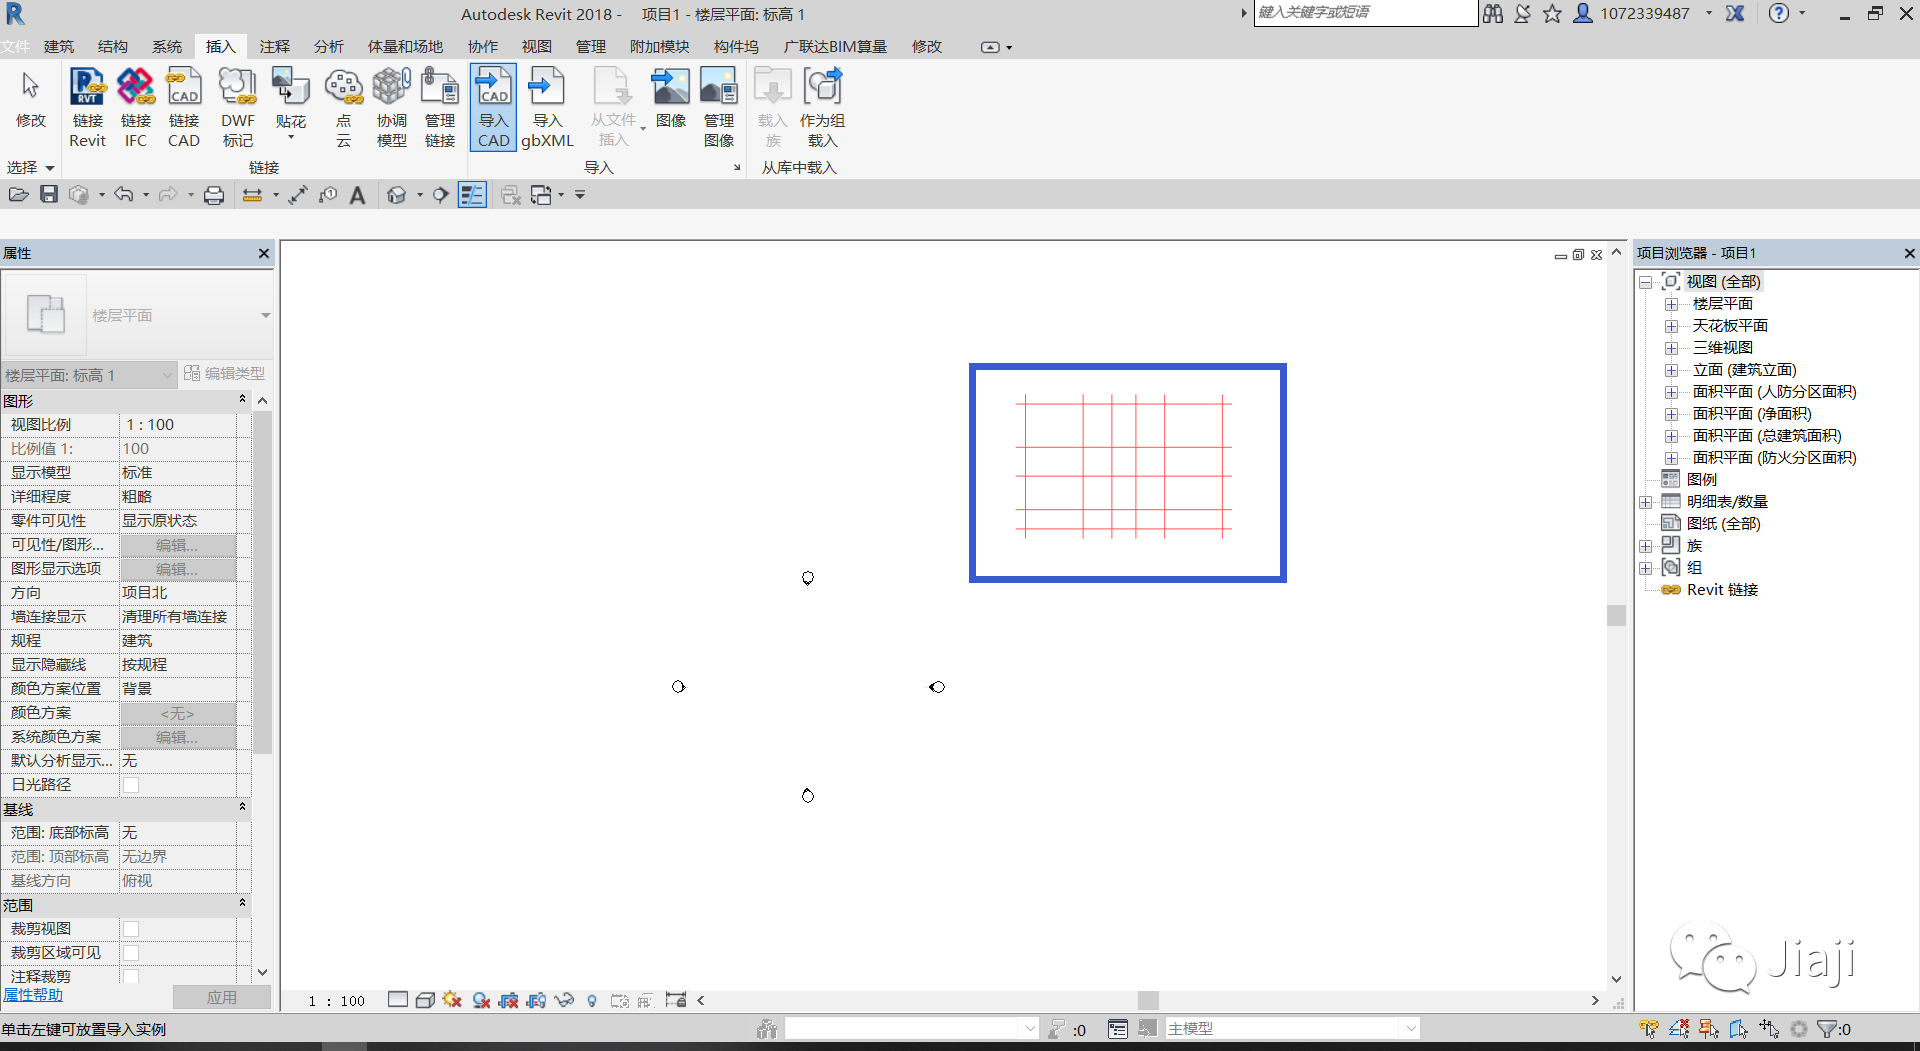Expand the 三维视图 tree node
This screenshot has height=1051, width=1920.
(1671, 348)
